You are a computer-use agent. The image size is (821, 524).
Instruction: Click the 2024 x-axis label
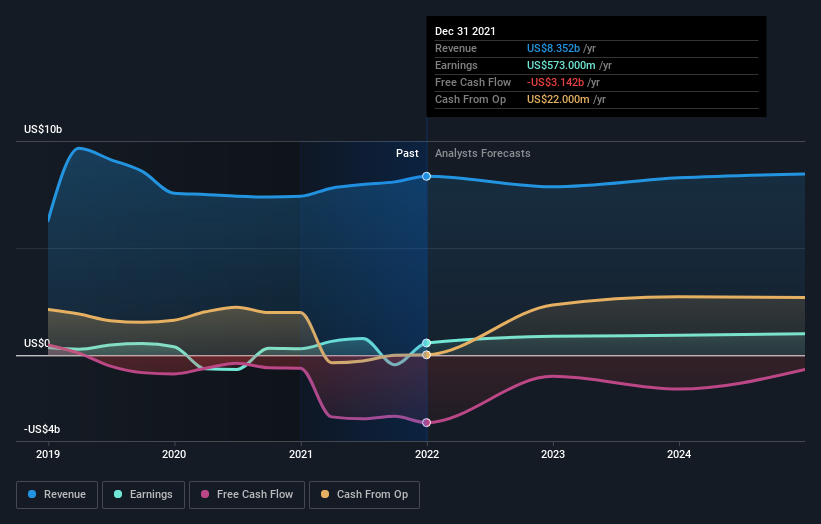(x=679, y=454)
